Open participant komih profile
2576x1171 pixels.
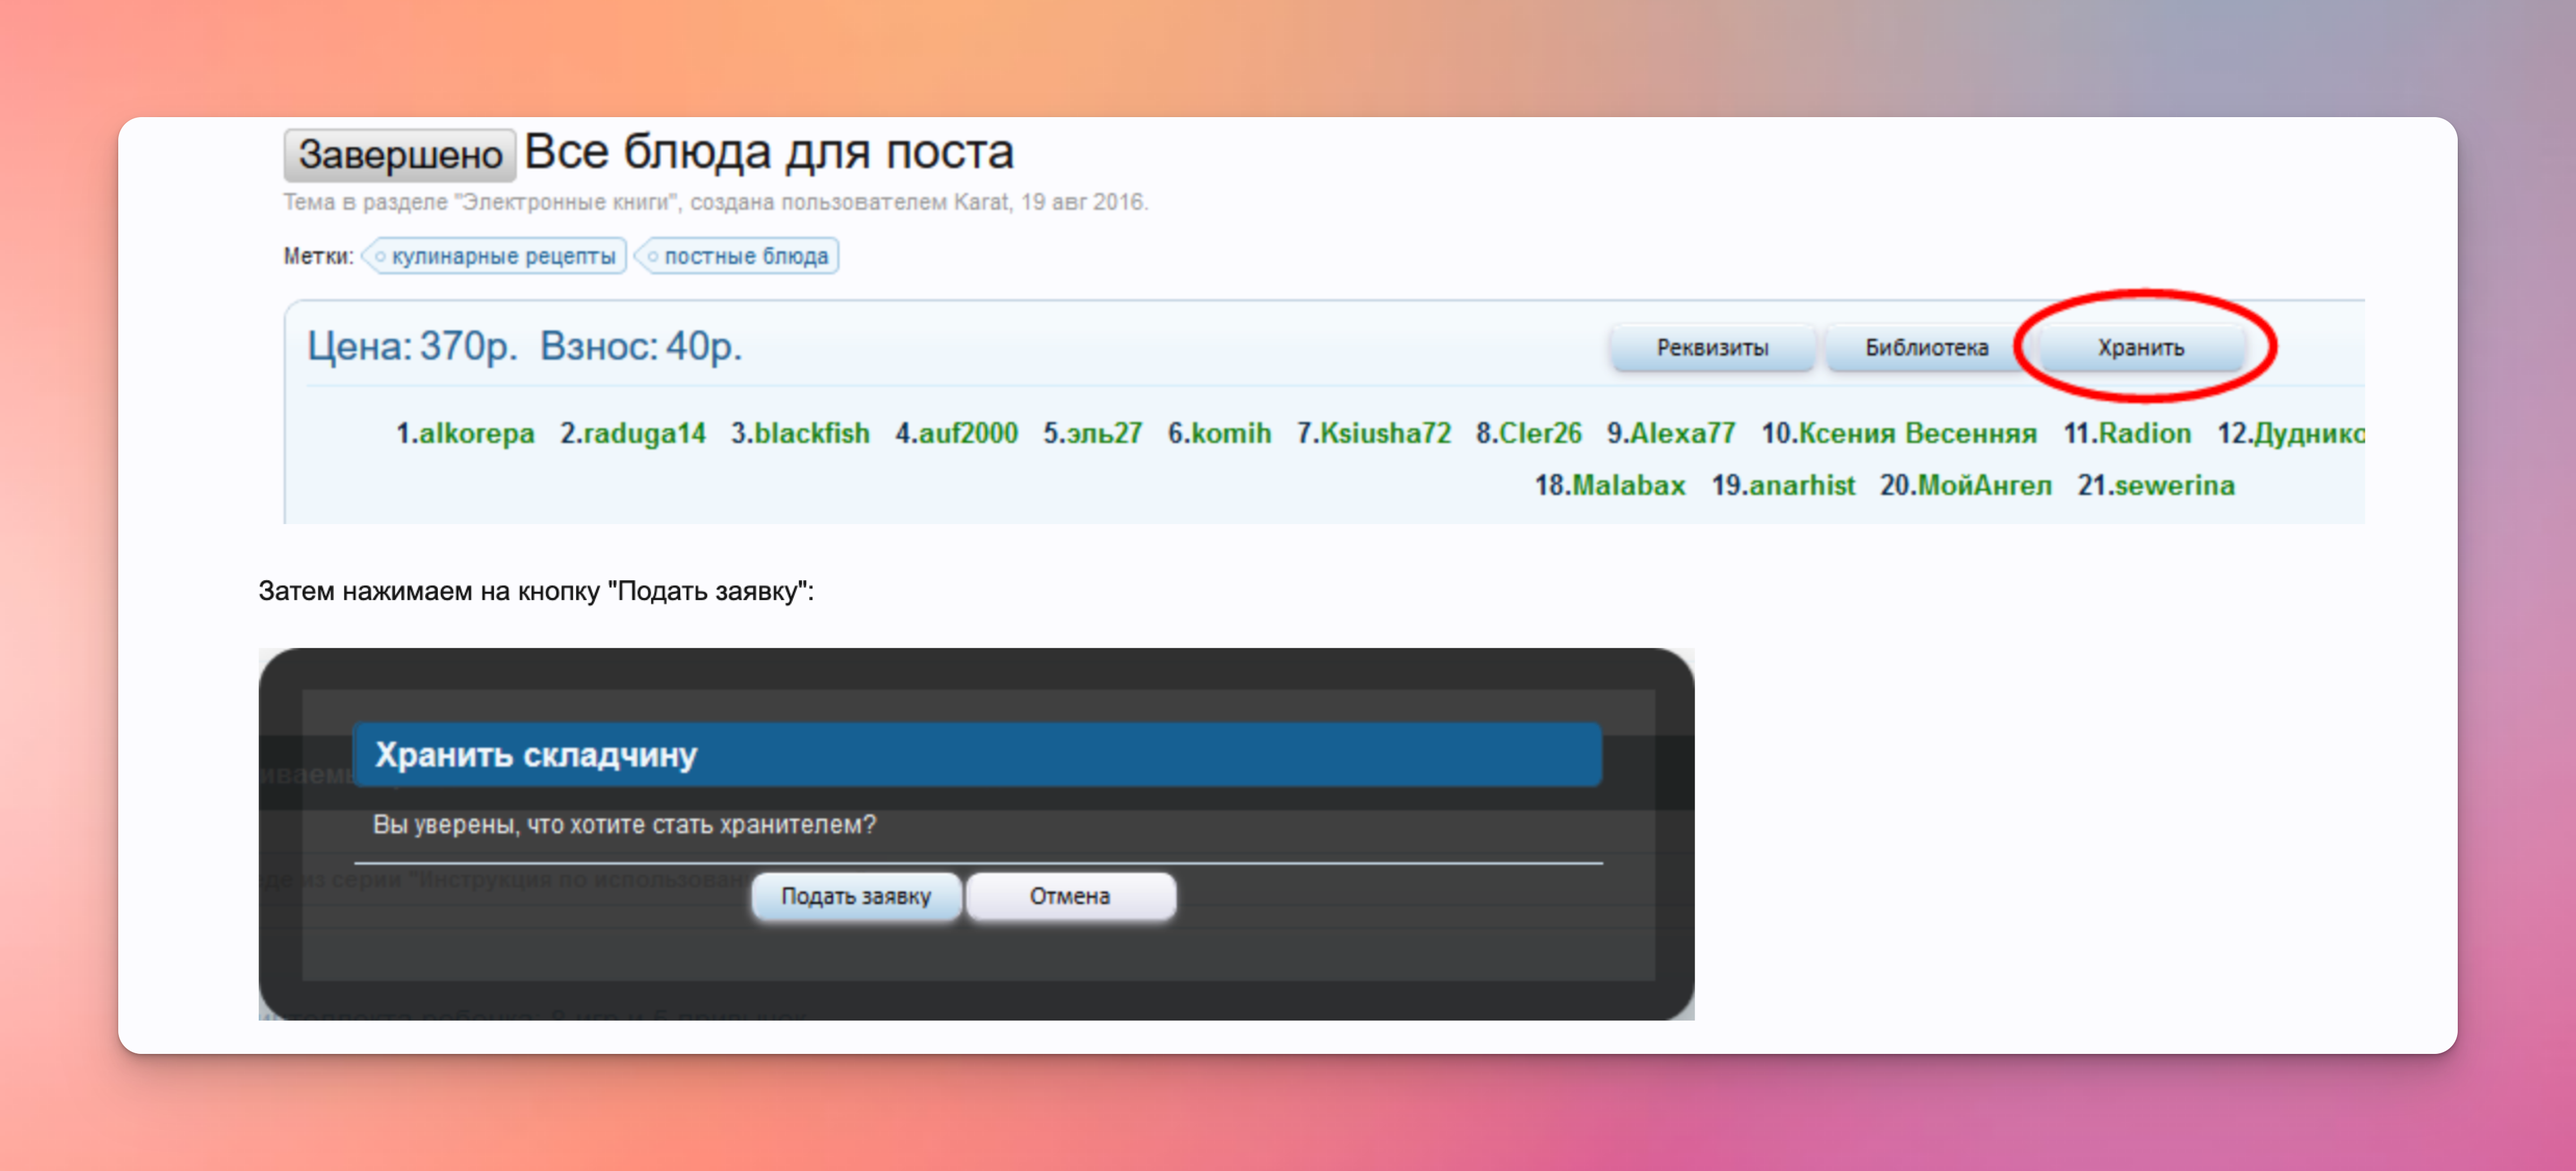[x=1231, y=433]
